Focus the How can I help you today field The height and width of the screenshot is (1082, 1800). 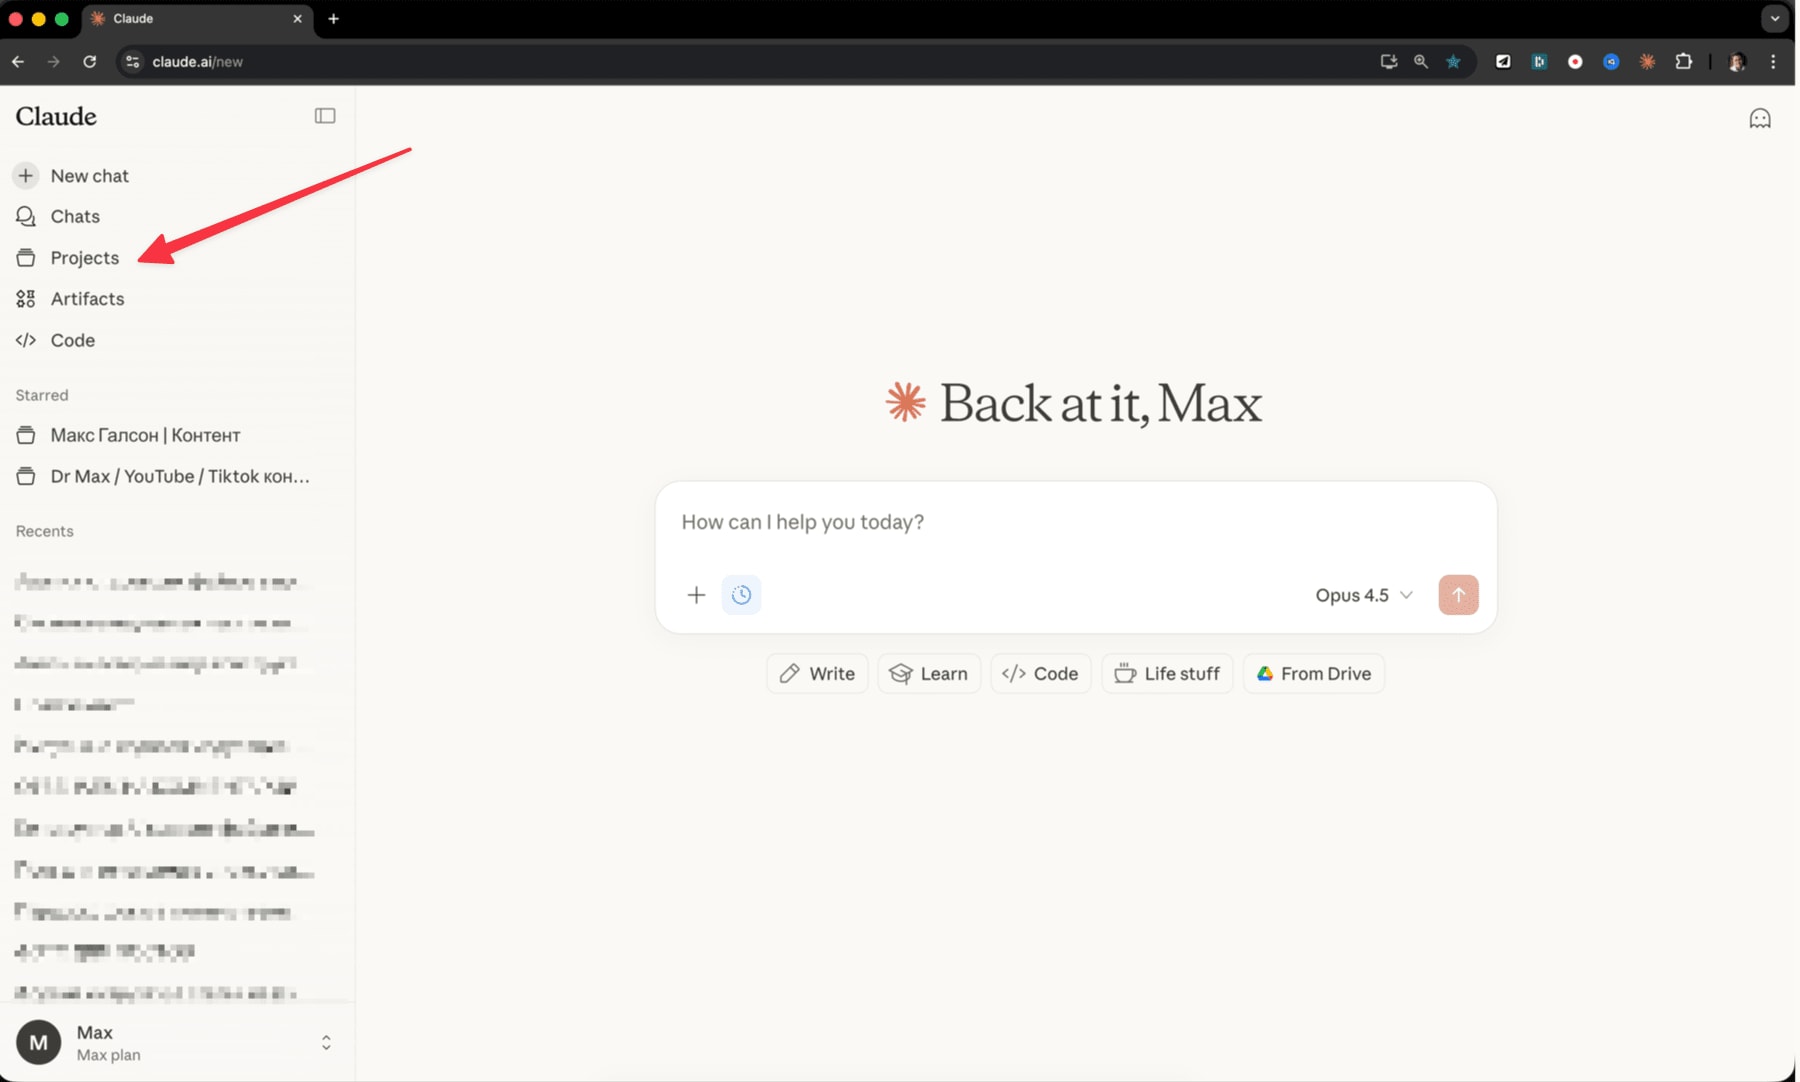tap(1075, 522)
